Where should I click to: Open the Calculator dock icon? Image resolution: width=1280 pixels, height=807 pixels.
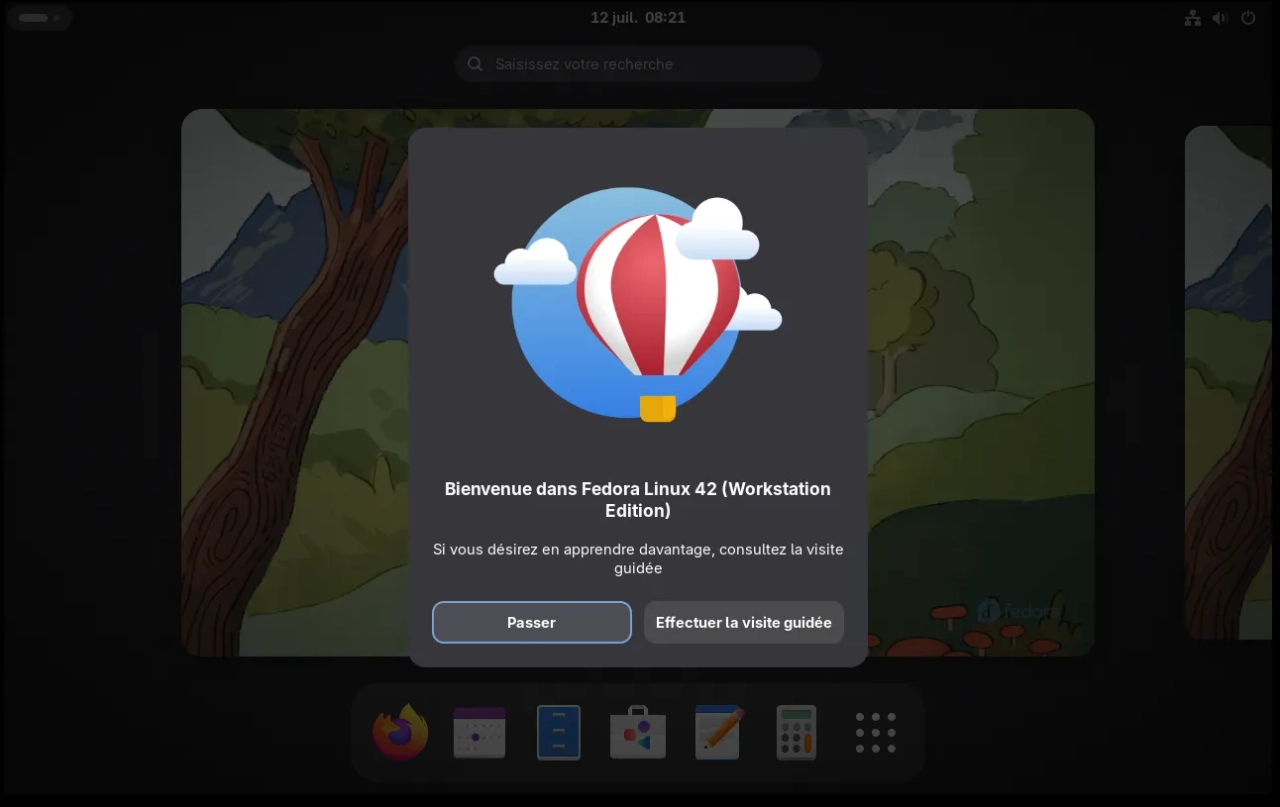(797, 732)
